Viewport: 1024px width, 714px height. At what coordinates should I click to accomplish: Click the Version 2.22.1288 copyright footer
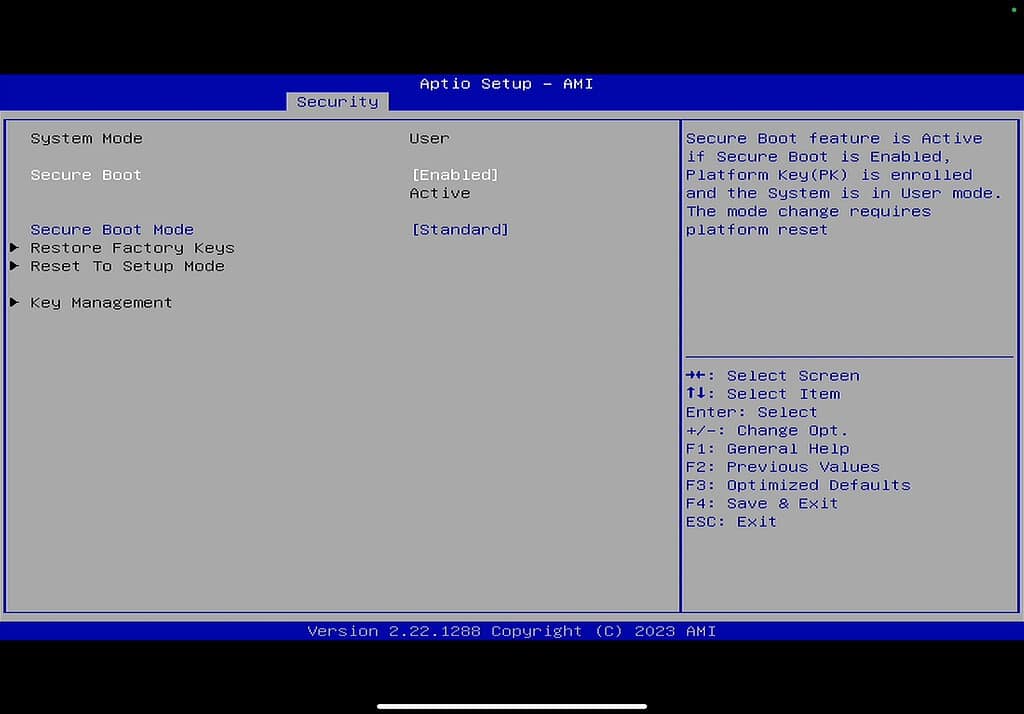pyautogui.click(x=511, y=631)
